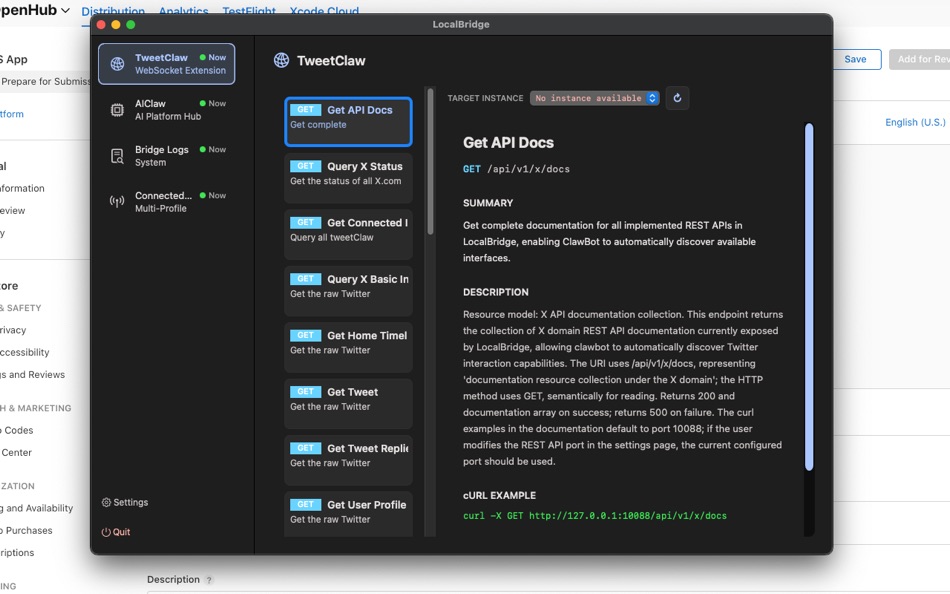950x594 pixels.
Task: Select the Query X Status endpoint
Action: coord(348,178)
